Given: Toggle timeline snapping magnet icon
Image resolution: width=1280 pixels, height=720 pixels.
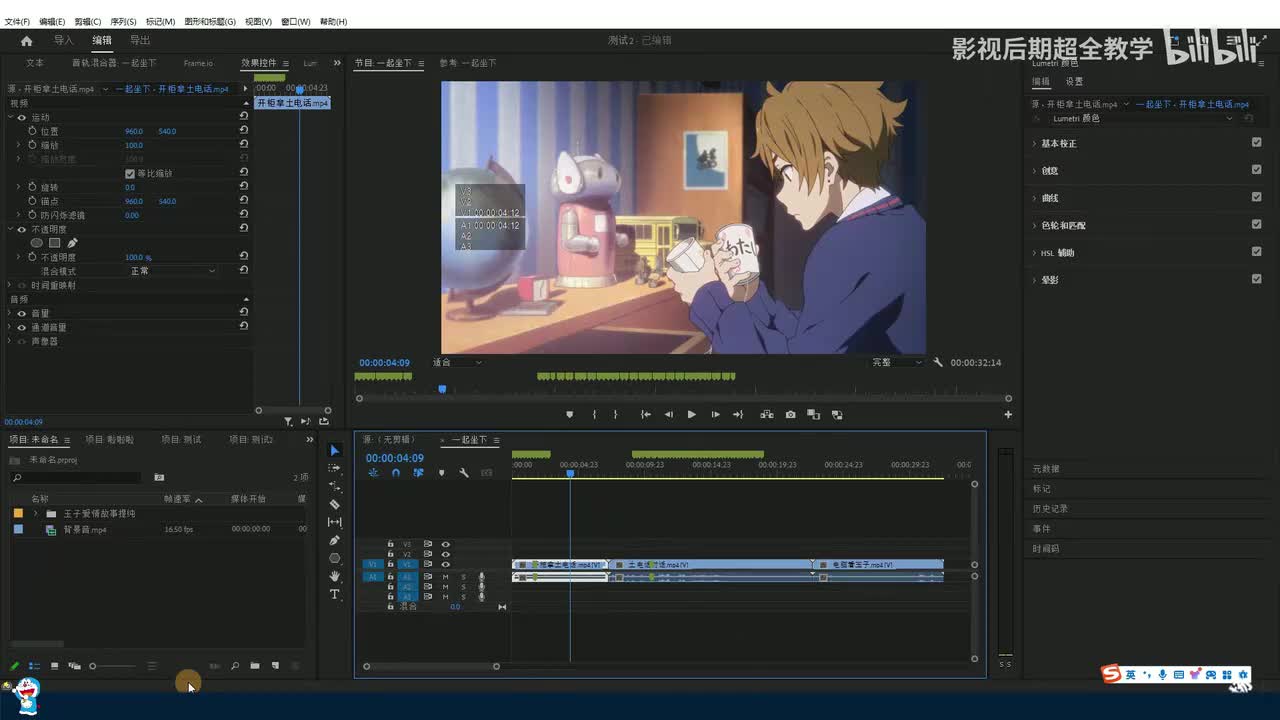Looking at the screenshot, I should pyautogui.click(x=396, y=473).
